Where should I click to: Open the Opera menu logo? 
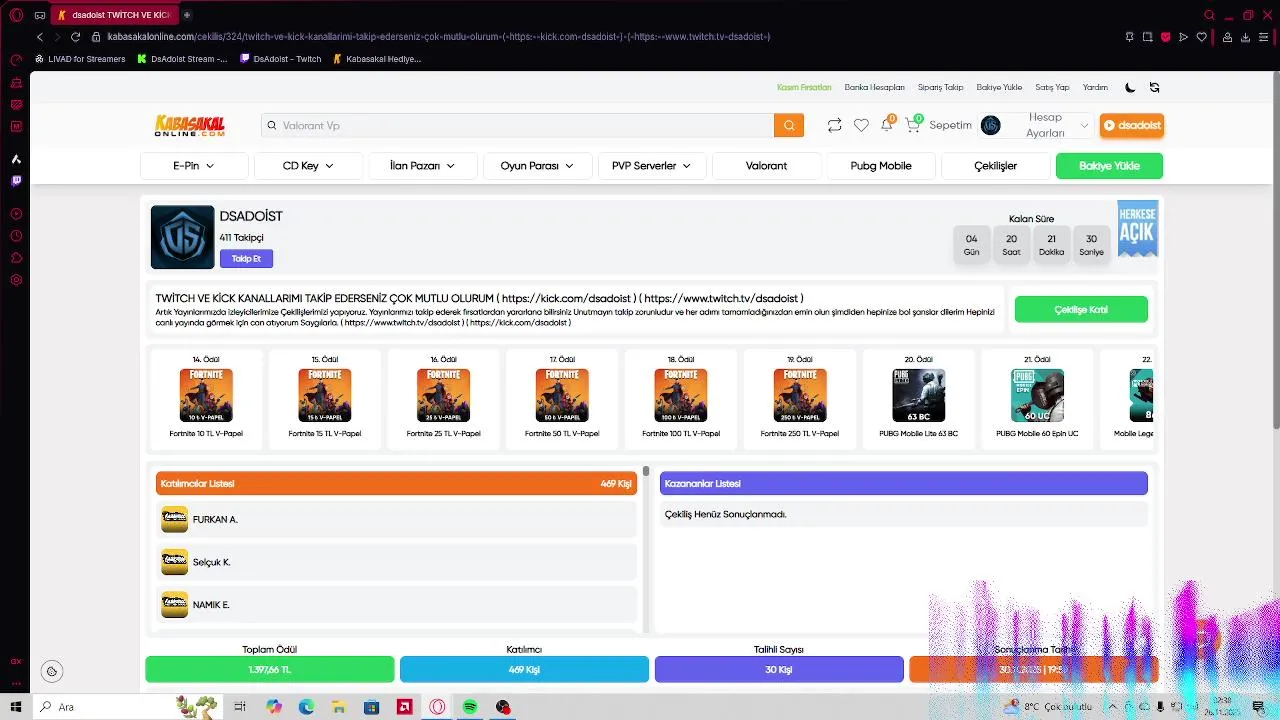point(16,15)
